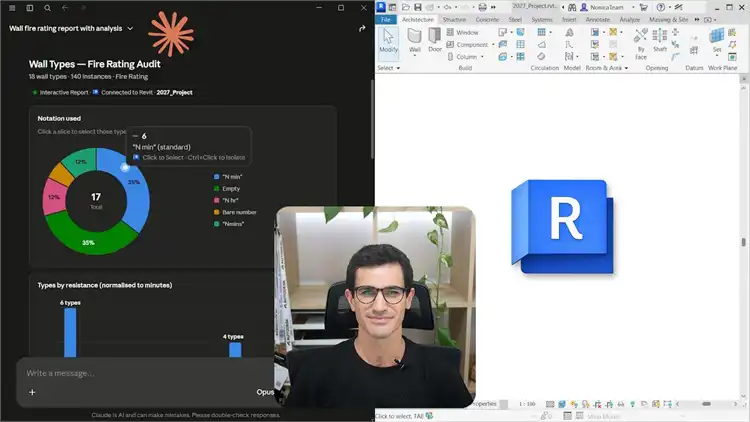750x422 pixels.
Task: Click the Help question mark icon
Action: click(661, 7)
